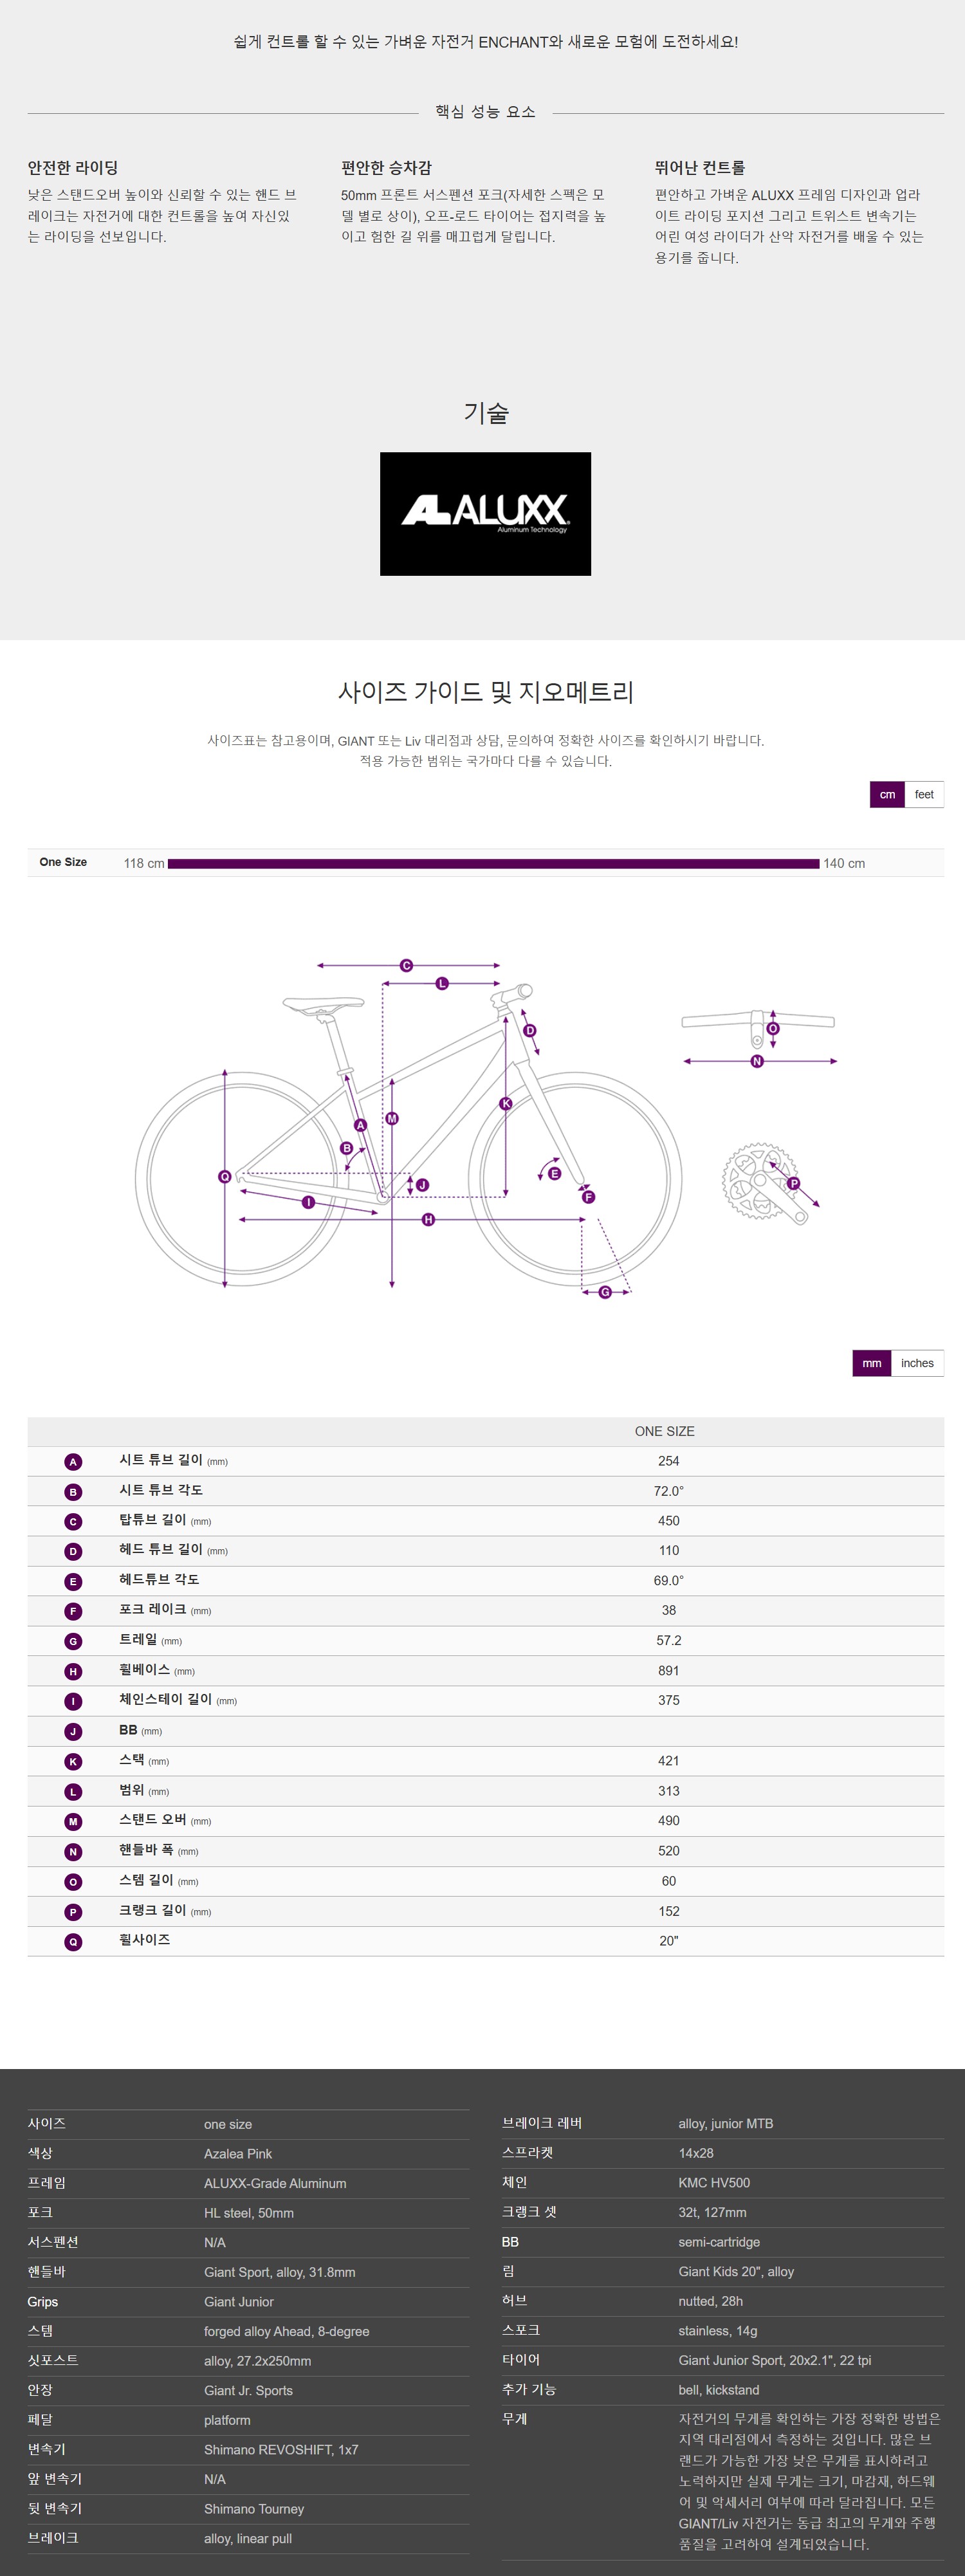Image resolution: width=965 pixels, height=2576 pixels.
Task: Click the purple One Size height bar
Action: (493, 863)
